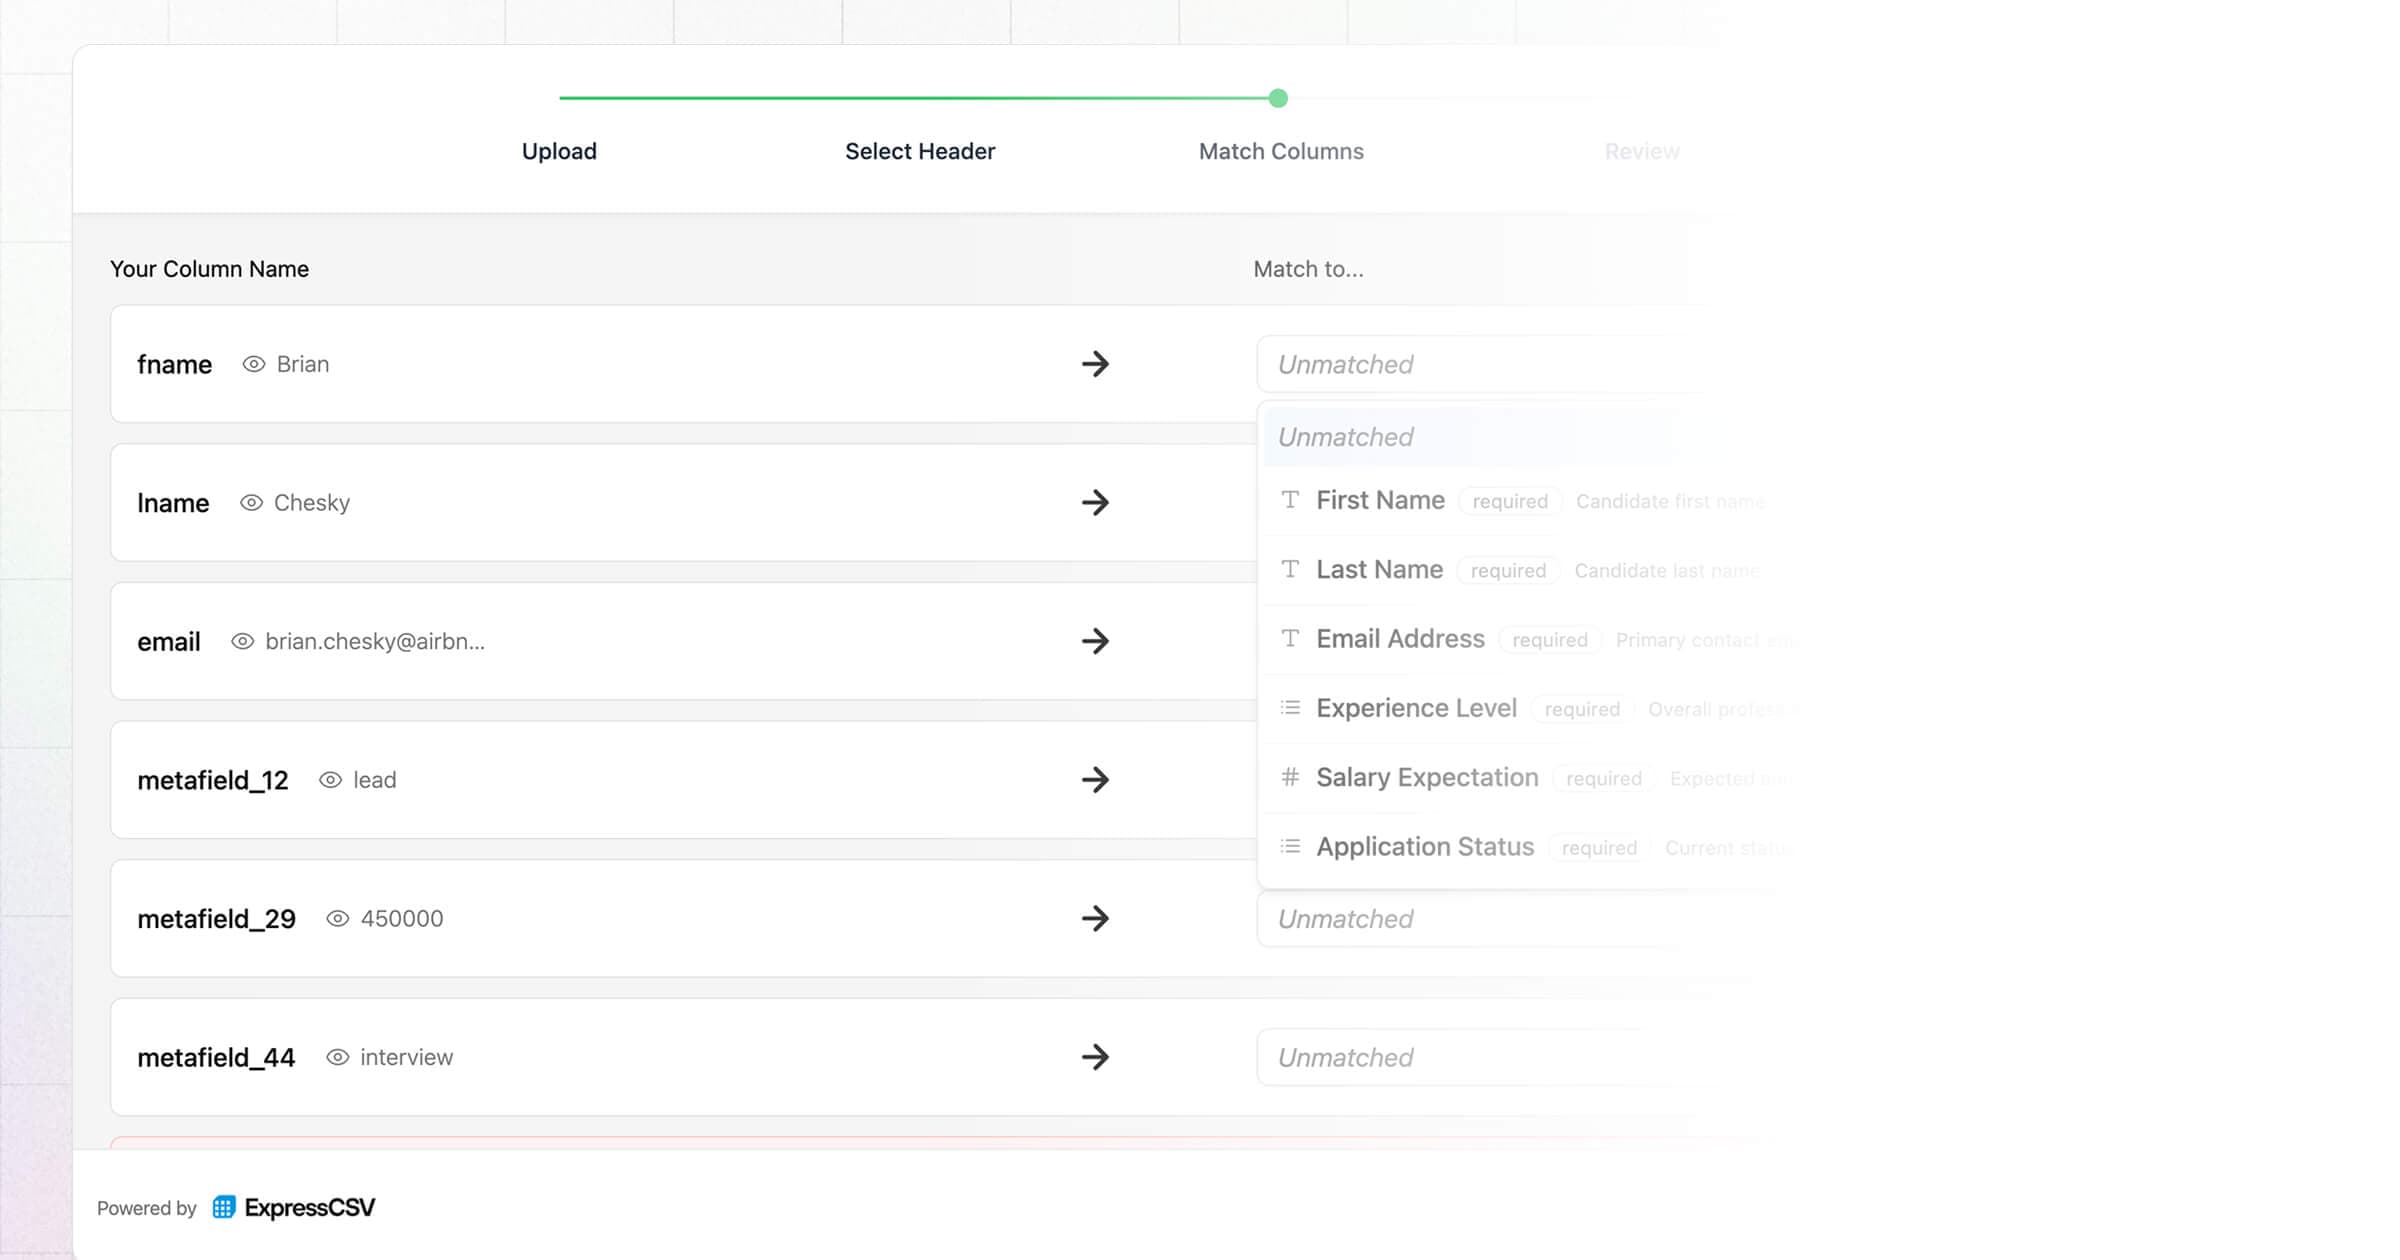This screenshot has height=1260, width=2400.
Task: Click the text icon next to Email Address
Action: coord(1290,638)
